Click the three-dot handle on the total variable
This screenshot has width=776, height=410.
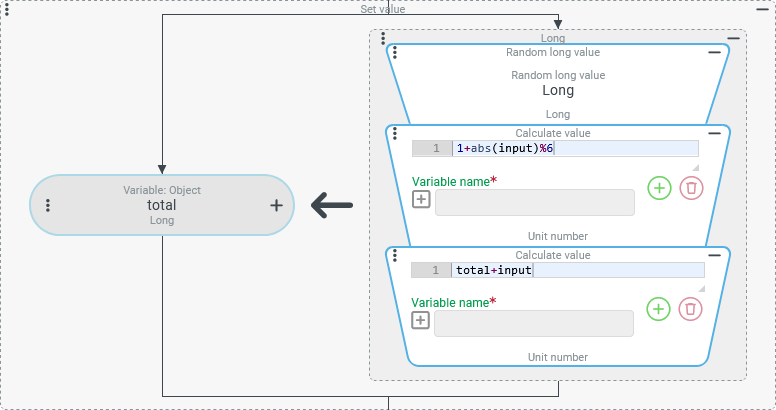(x=48, y=206)
